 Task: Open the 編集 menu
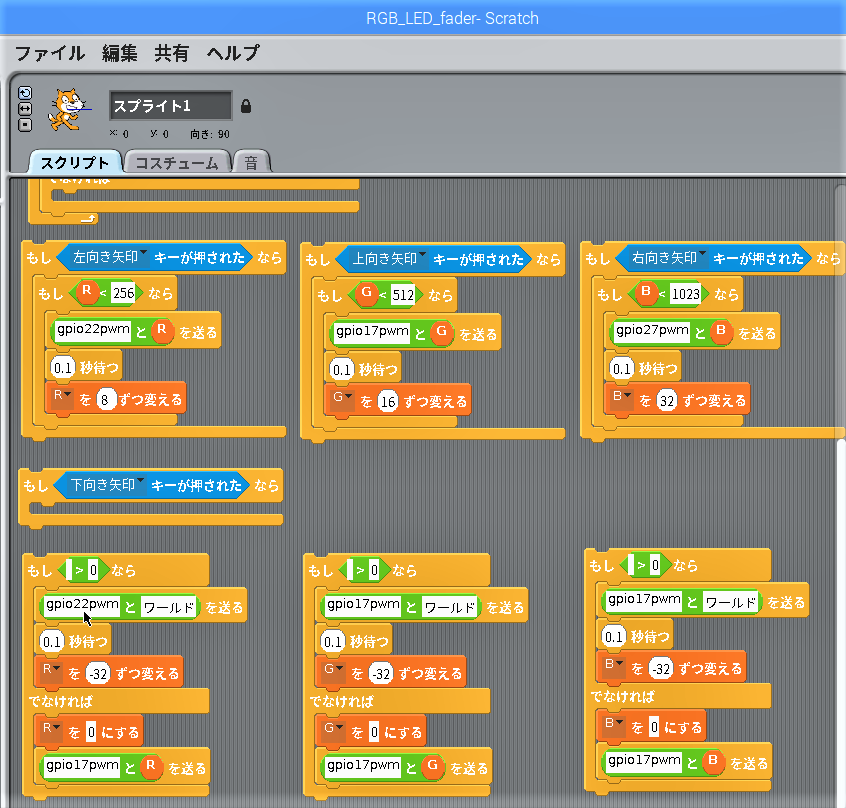(x=120, y=53)
